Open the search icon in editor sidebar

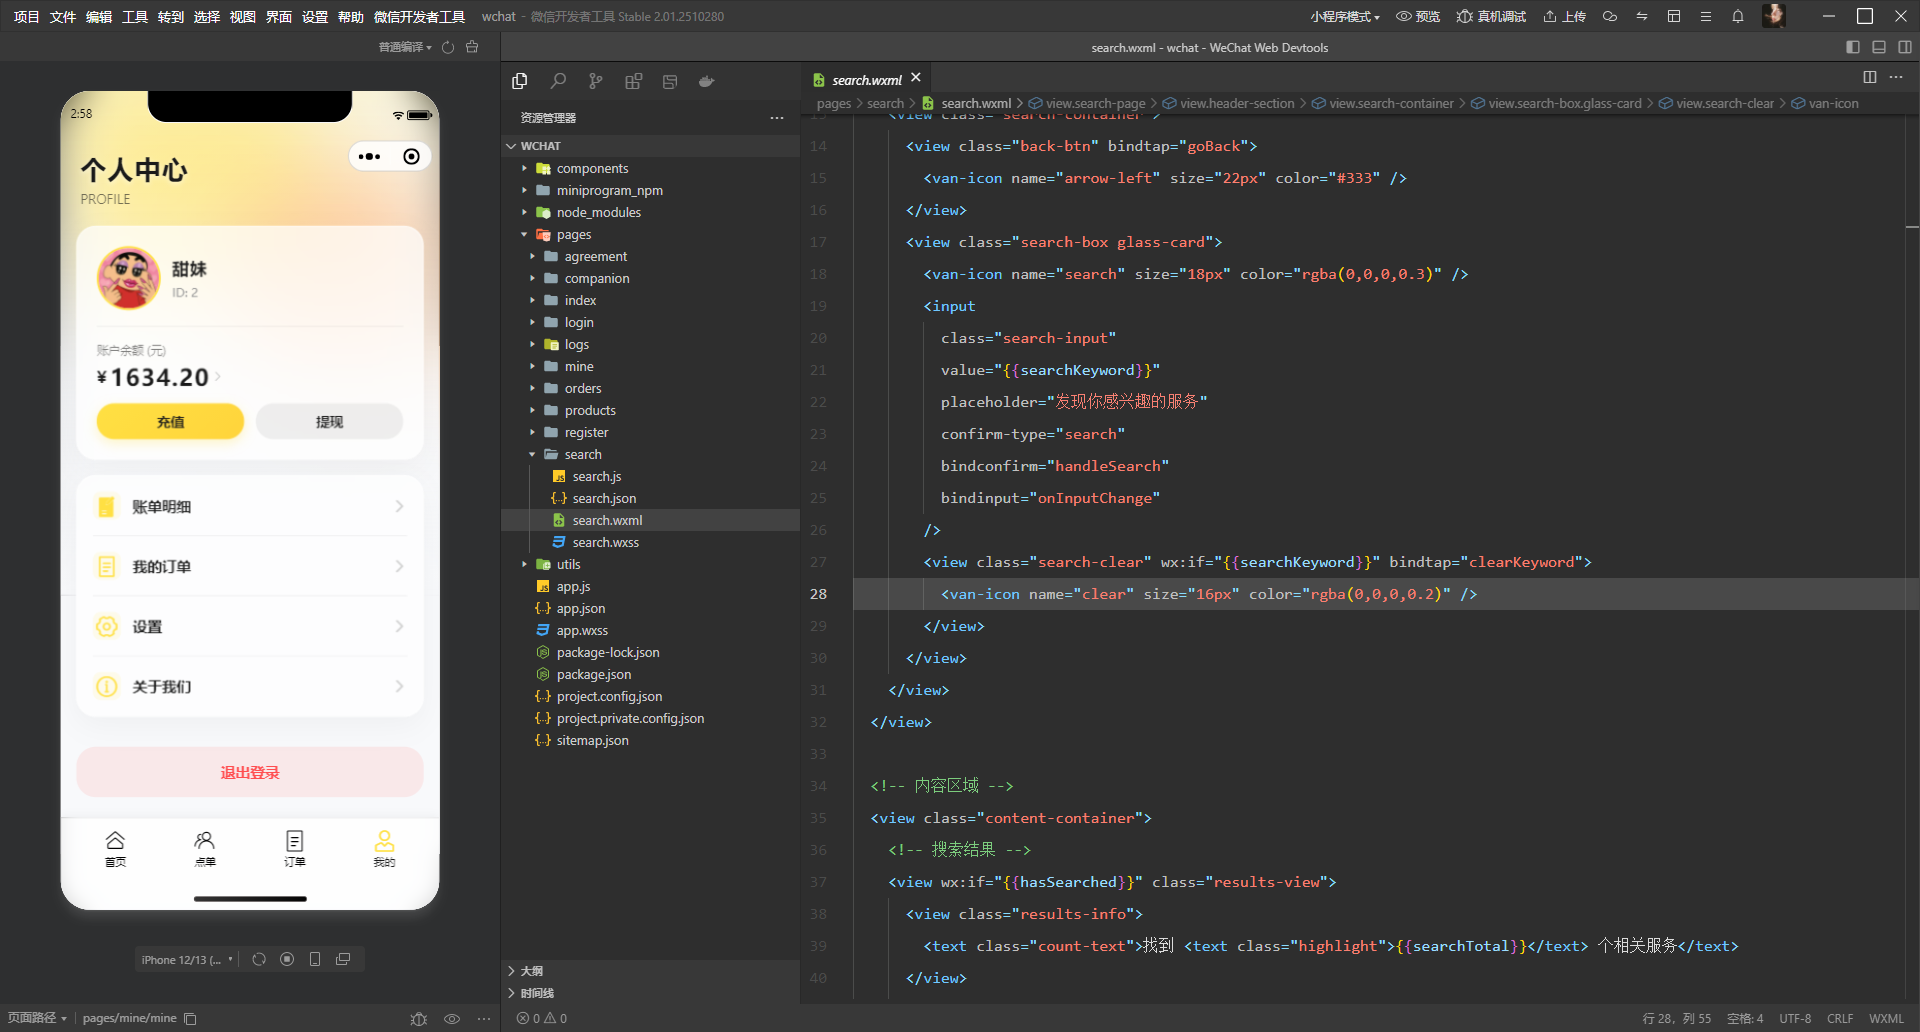(x=558, y=81)
